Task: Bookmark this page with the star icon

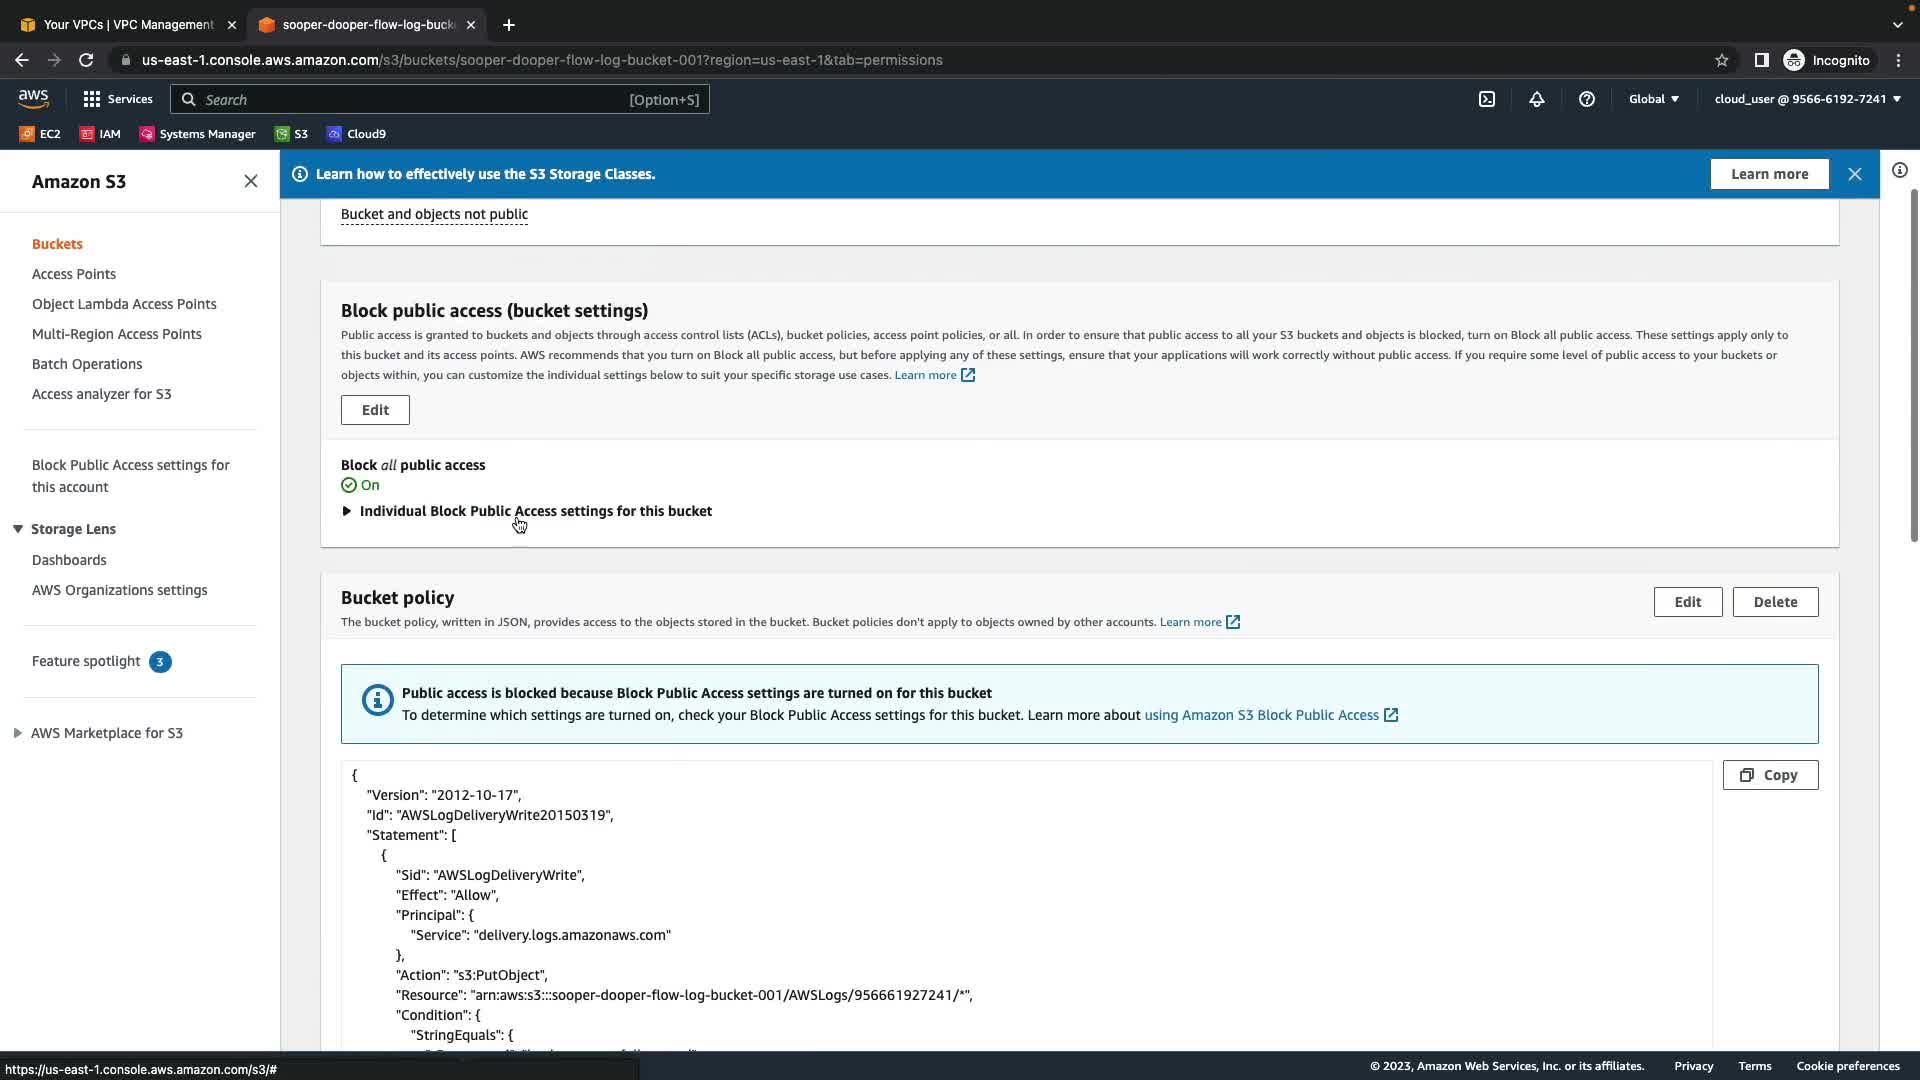Action: coord(1722,60)
